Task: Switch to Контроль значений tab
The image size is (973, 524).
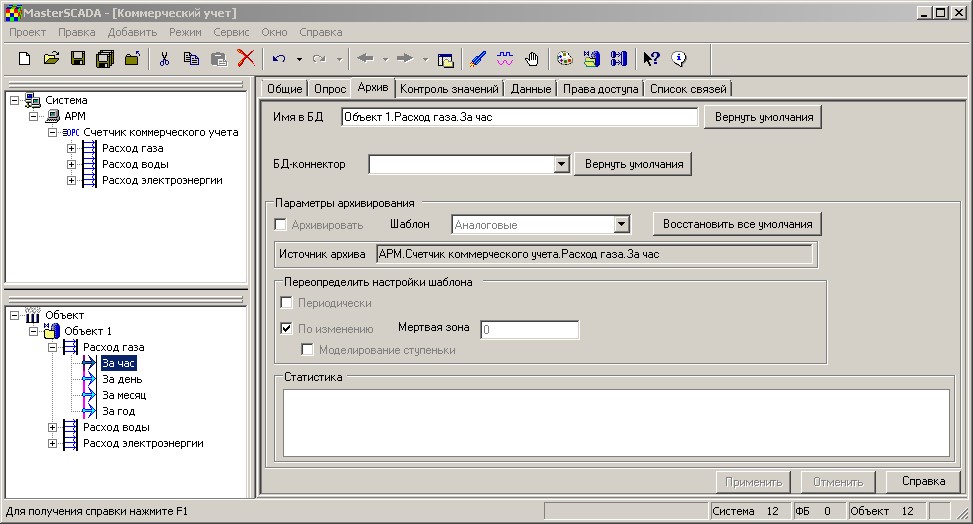Action: click(449, 89)
